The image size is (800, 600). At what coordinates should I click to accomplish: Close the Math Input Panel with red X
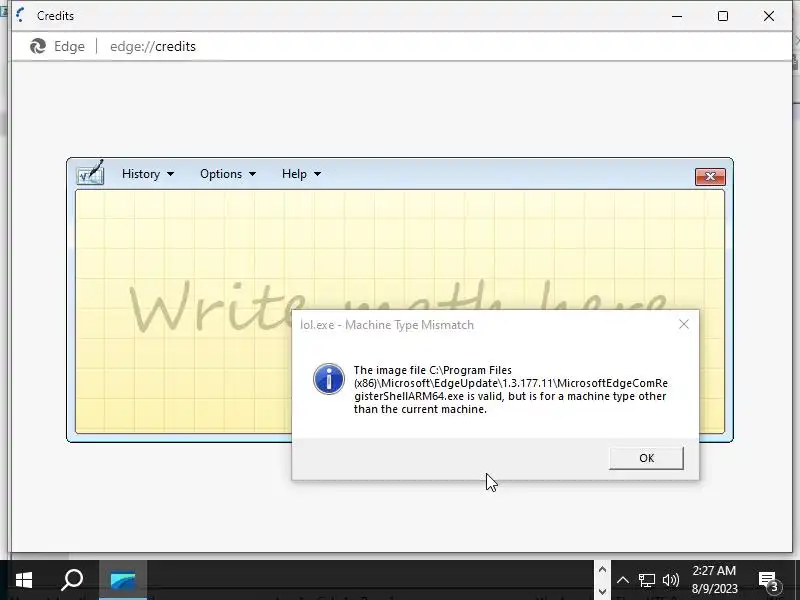coord(710,177)
